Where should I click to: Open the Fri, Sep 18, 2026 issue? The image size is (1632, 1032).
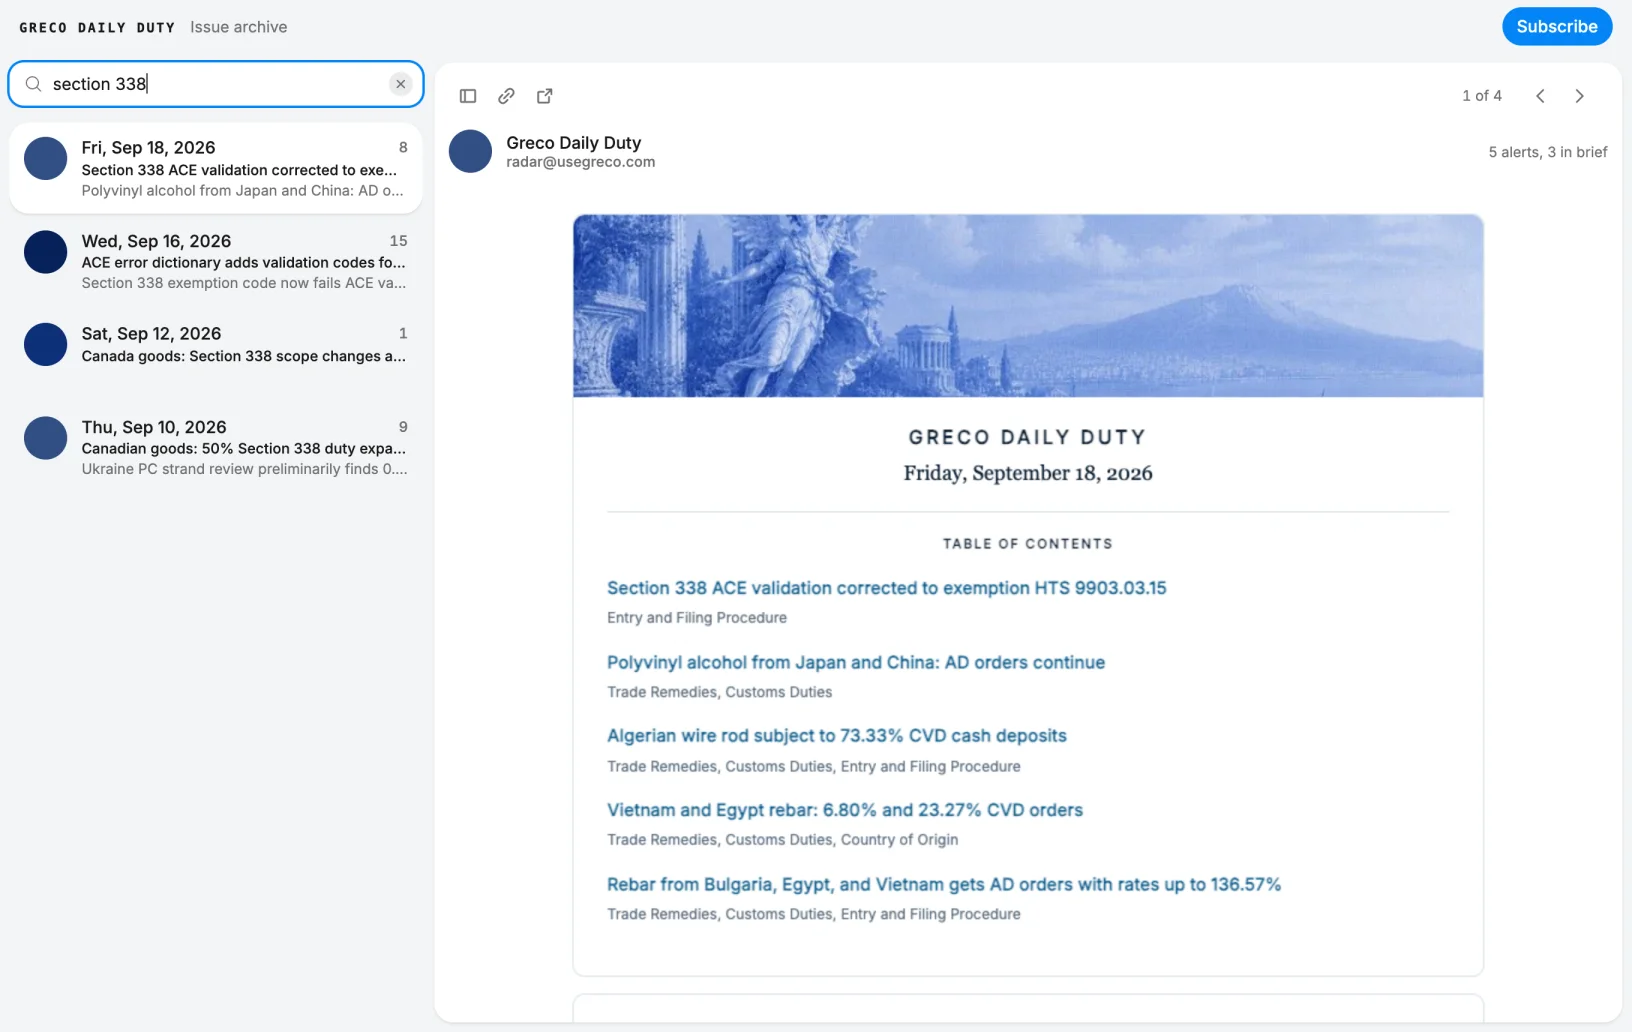(216, 168)
